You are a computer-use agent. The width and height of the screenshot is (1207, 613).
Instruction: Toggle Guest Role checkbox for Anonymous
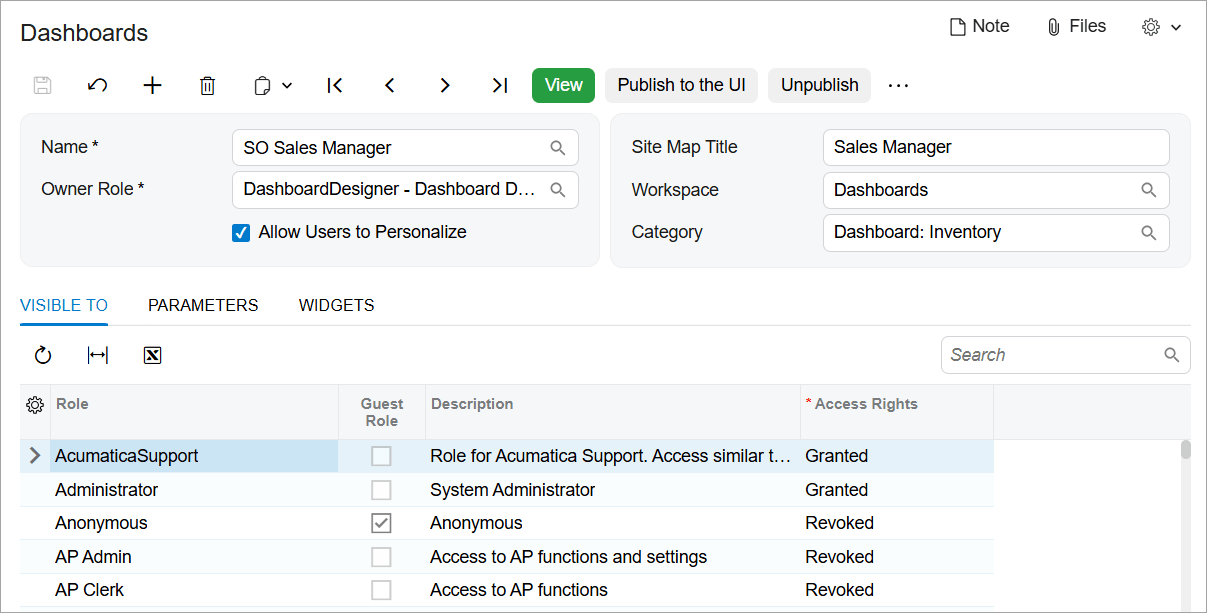pos(381,522)
